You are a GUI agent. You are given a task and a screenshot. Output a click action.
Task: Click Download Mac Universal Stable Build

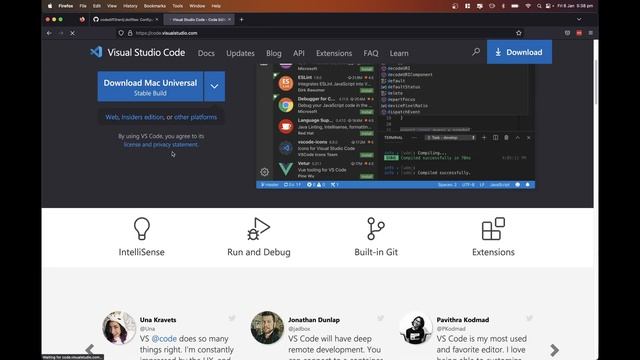(x=150, y=87)
